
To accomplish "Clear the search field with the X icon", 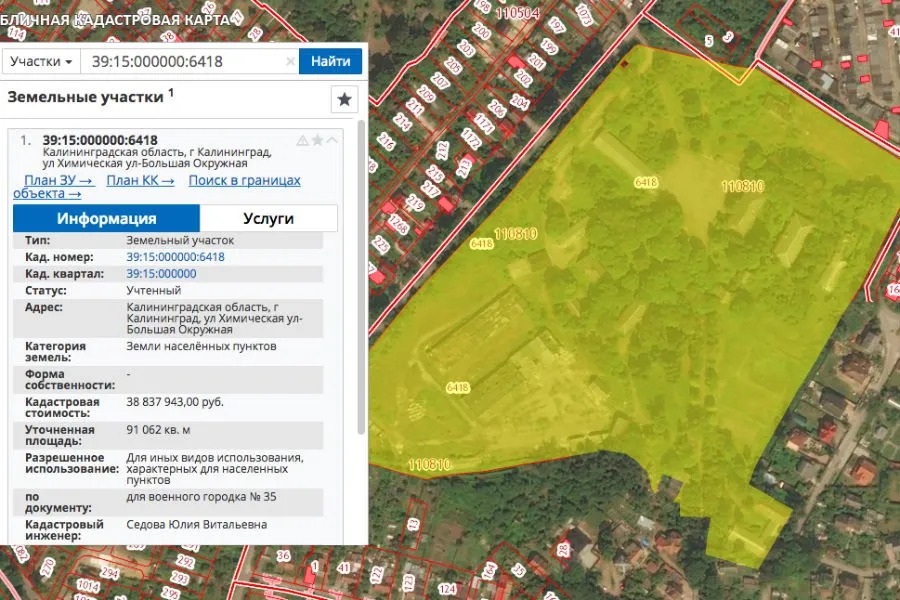I will [x=290, y=61].
